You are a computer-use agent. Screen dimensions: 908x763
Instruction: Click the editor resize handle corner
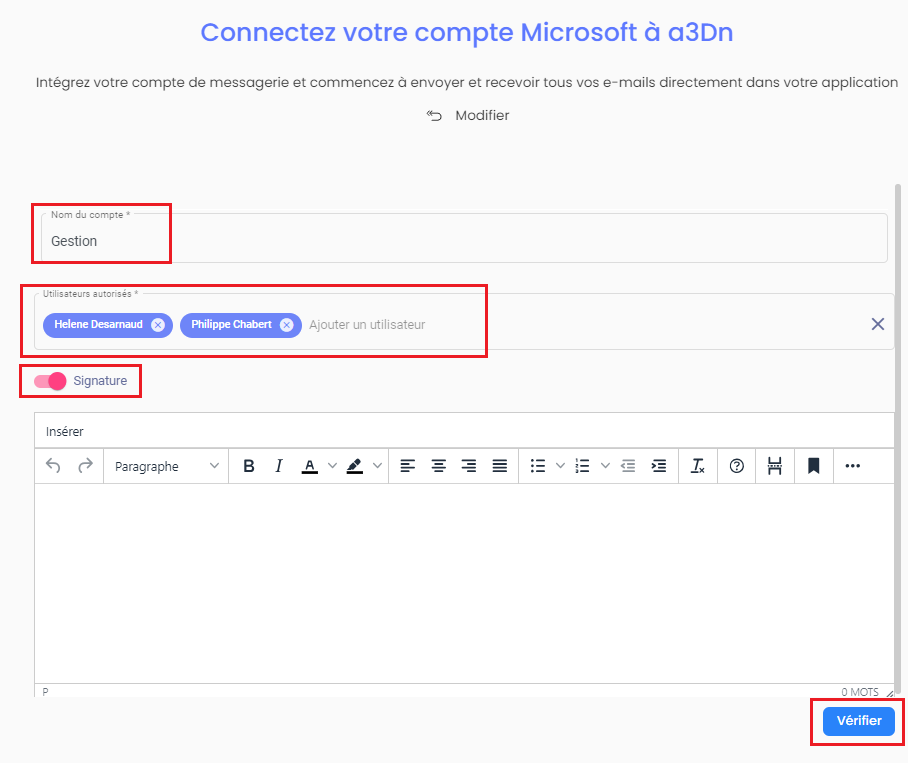tap(889, 693)
